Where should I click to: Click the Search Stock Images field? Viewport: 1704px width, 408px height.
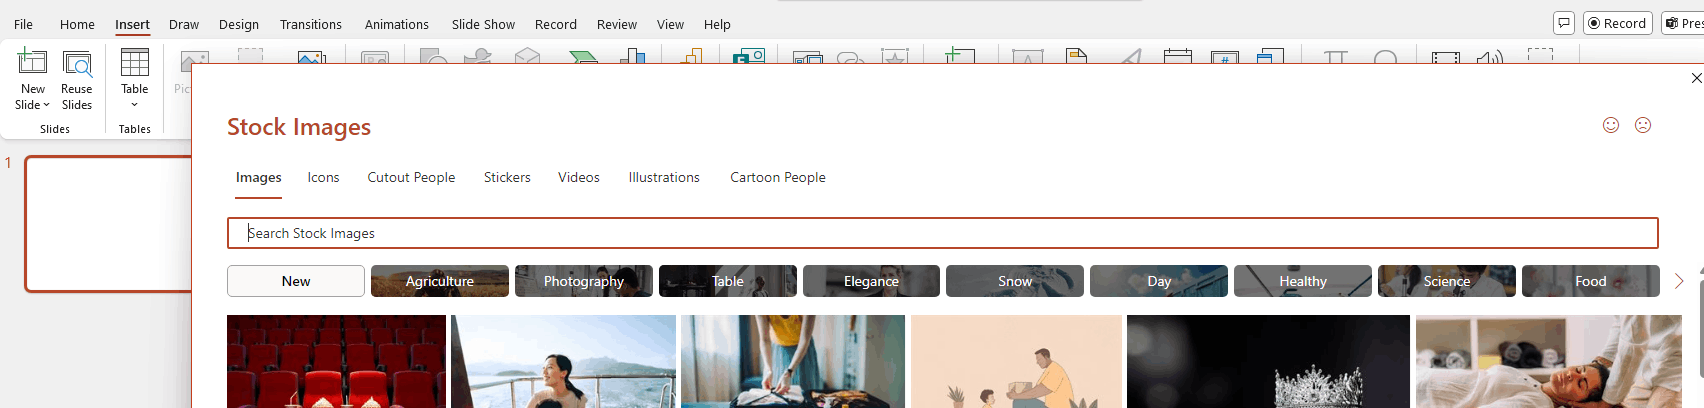tap(942, 233)
